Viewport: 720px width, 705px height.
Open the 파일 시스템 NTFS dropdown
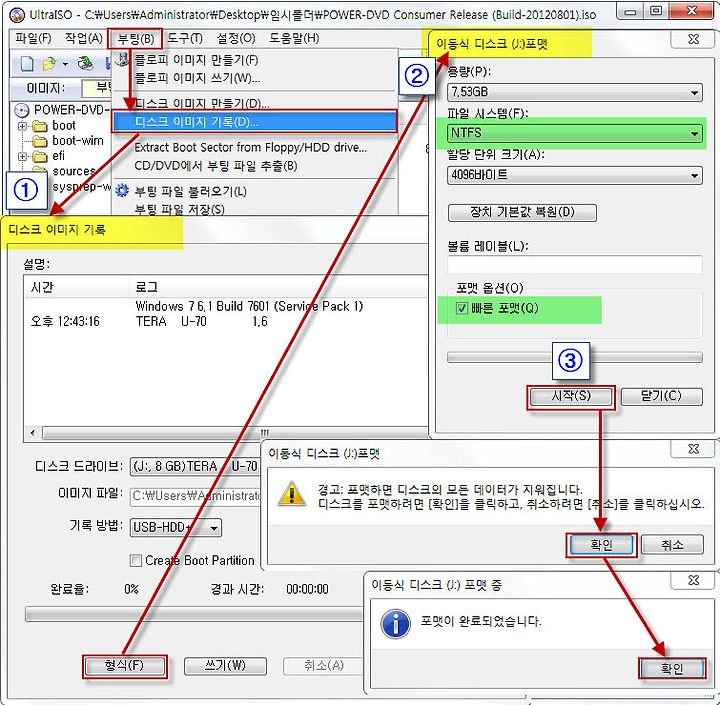pyautogui.click(x=574, y=133)
